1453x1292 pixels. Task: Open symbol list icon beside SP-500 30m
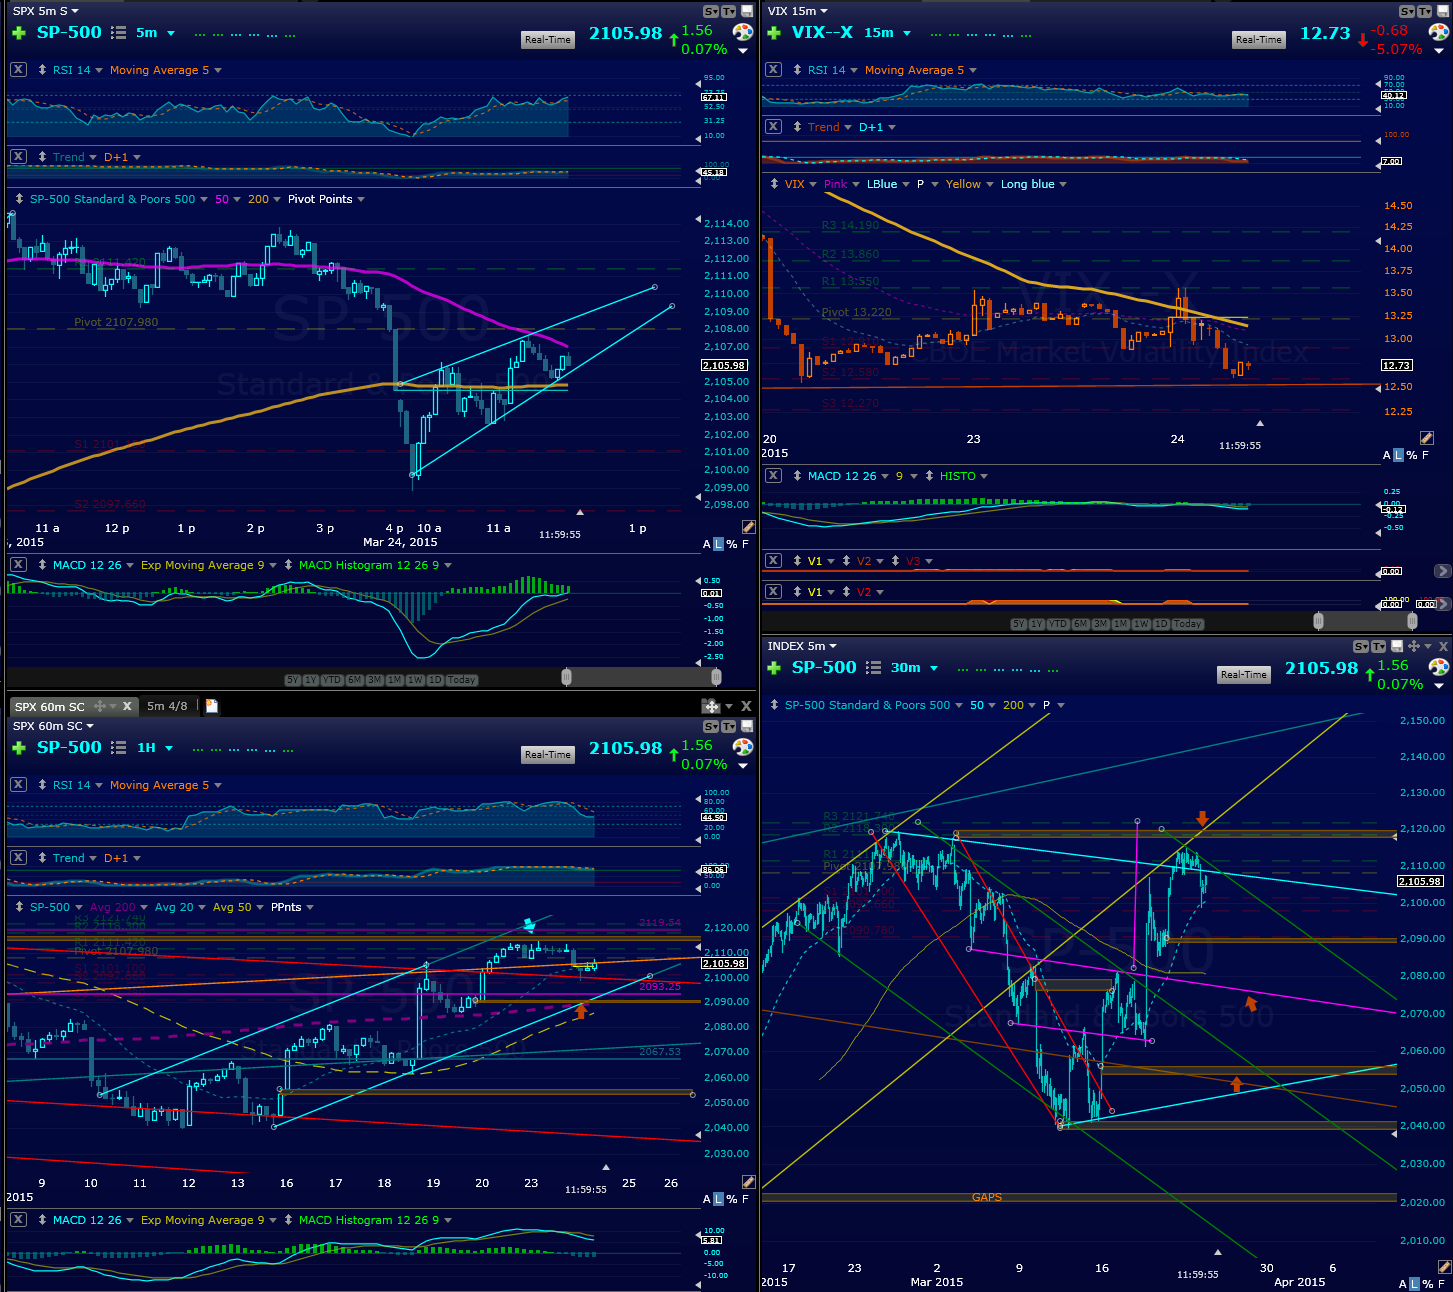click(x=873, y=668)
